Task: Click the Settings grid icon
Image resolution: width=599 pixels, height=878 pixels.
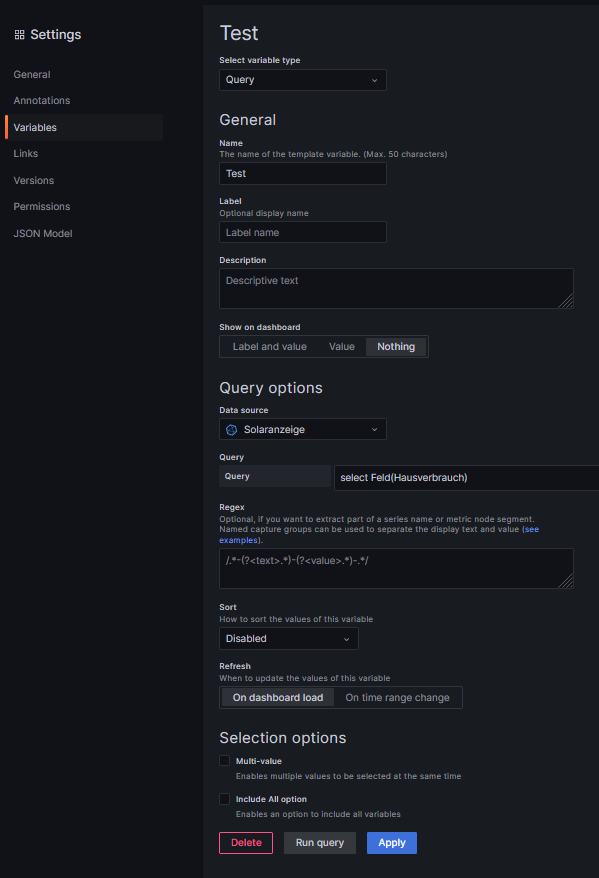Action: pyautogui.click(x=20, y=35)
